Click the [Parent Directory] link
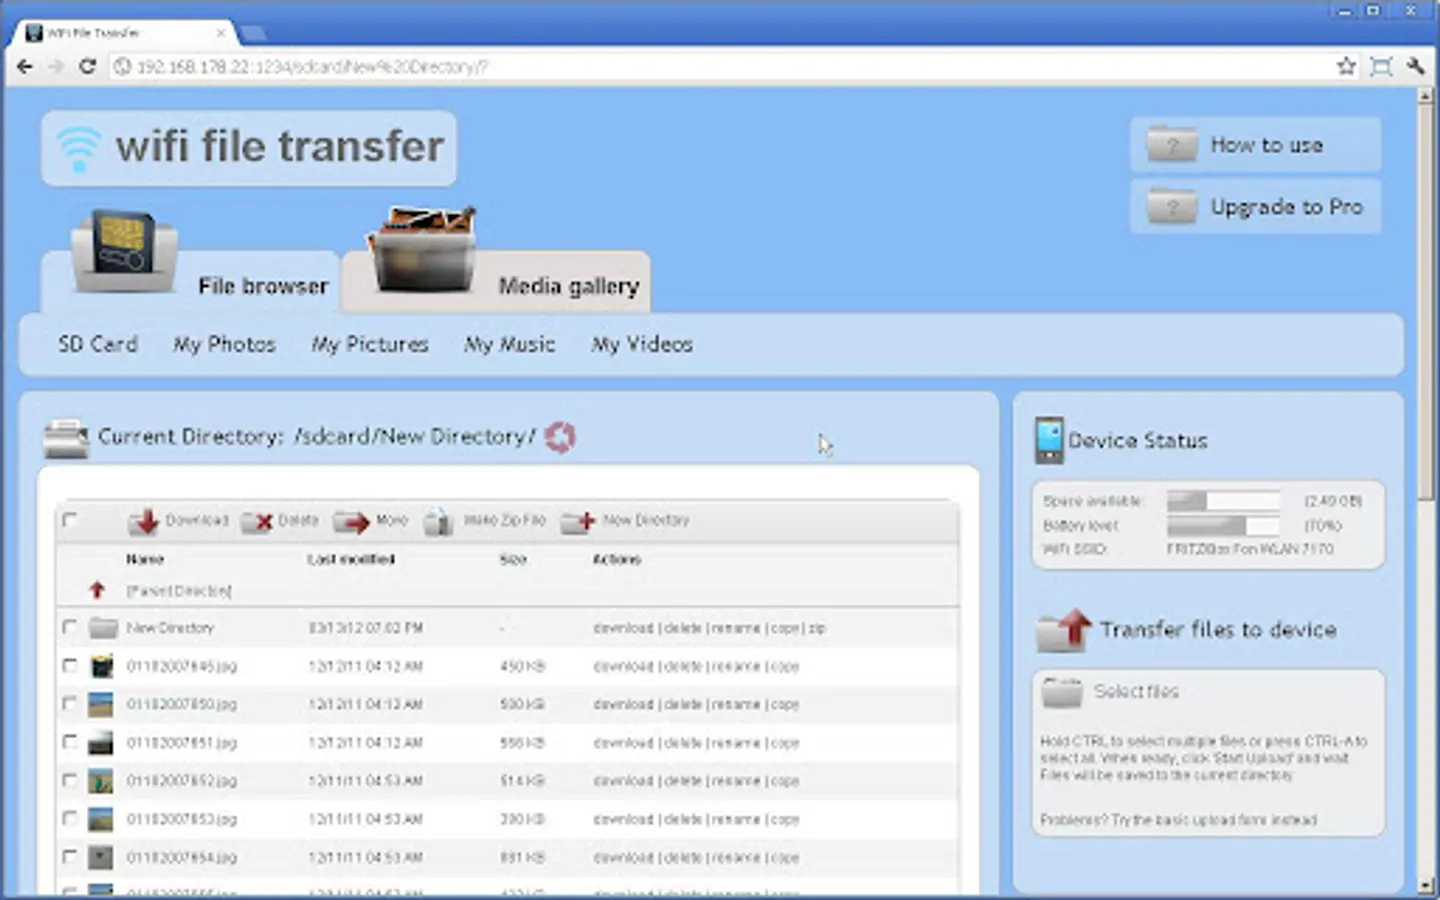 click(179, 591)
